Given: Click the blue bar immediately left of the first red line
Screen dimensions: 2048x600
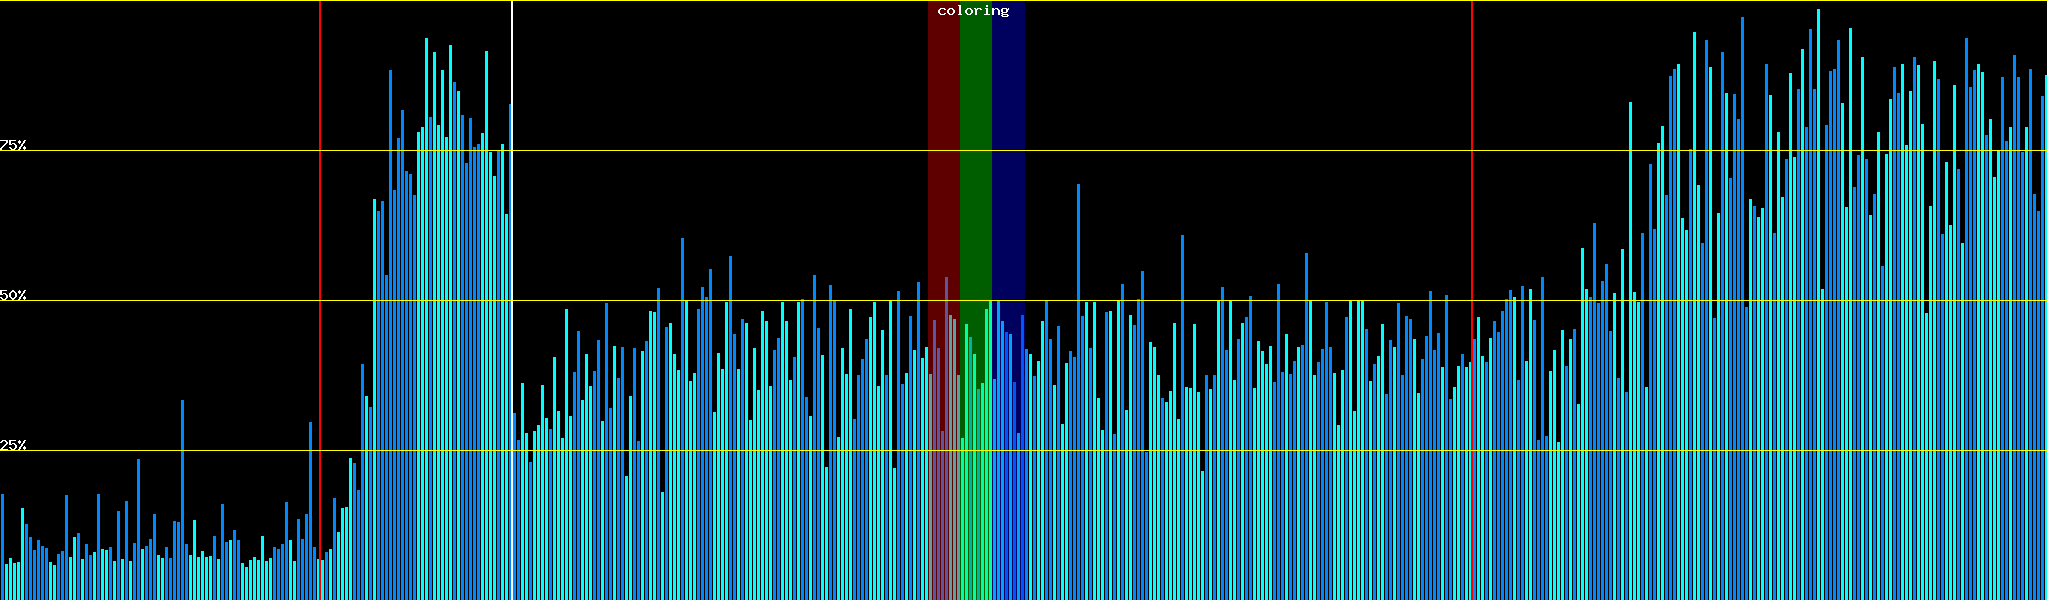Looking at the screenshot, I should 310,500.
